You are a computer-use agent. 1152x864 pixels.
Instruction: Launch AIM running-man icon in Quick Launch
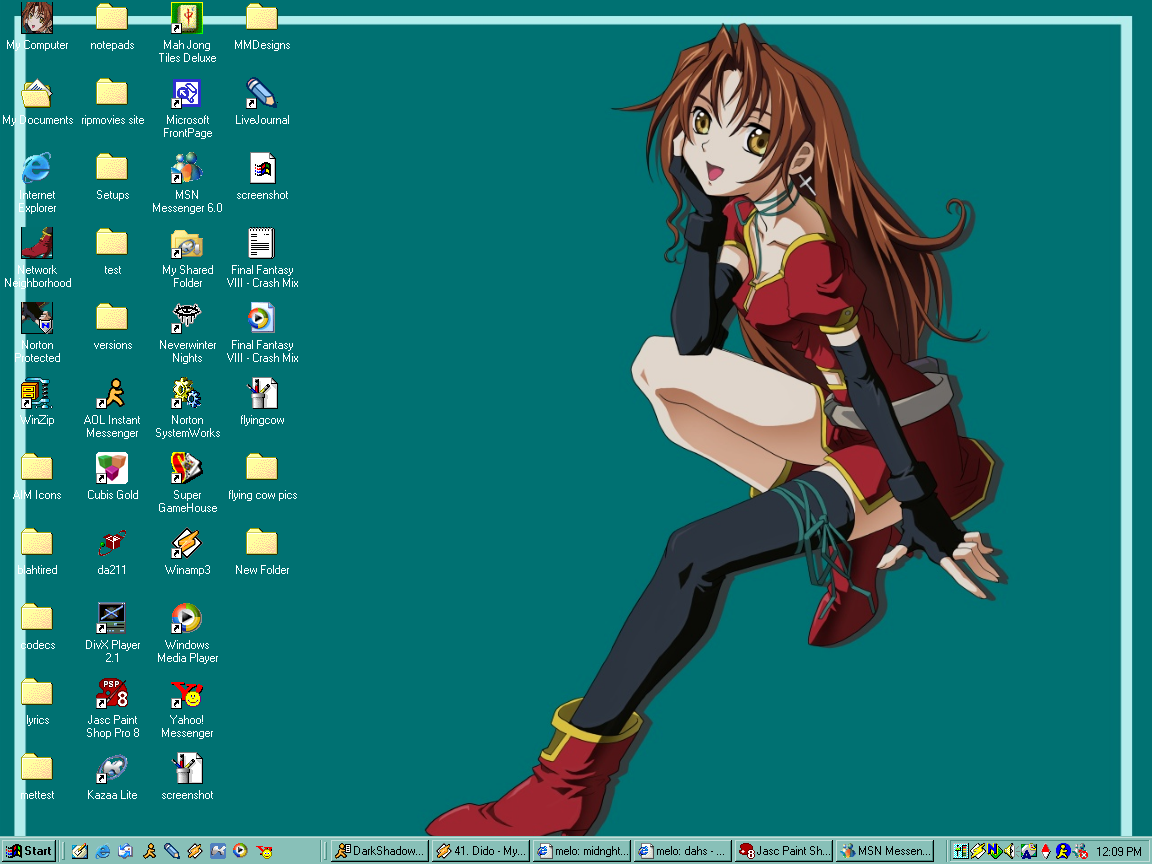(149, 851)
